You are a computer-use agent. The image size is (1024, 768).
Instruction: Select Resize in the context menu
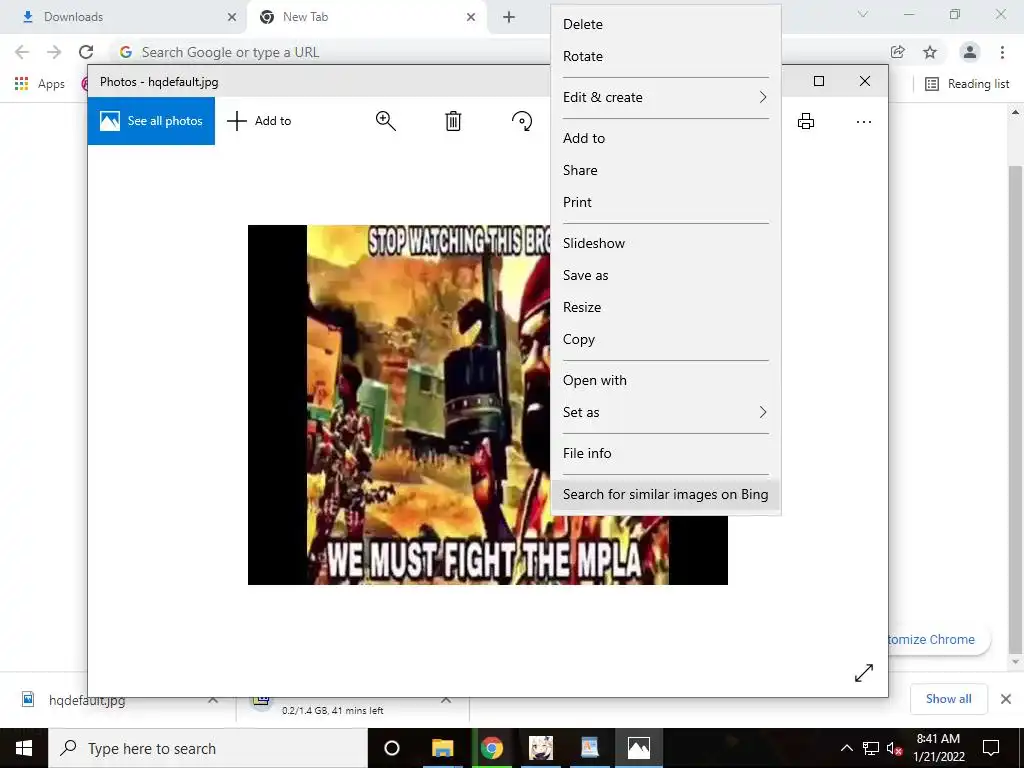click(665, 308)
